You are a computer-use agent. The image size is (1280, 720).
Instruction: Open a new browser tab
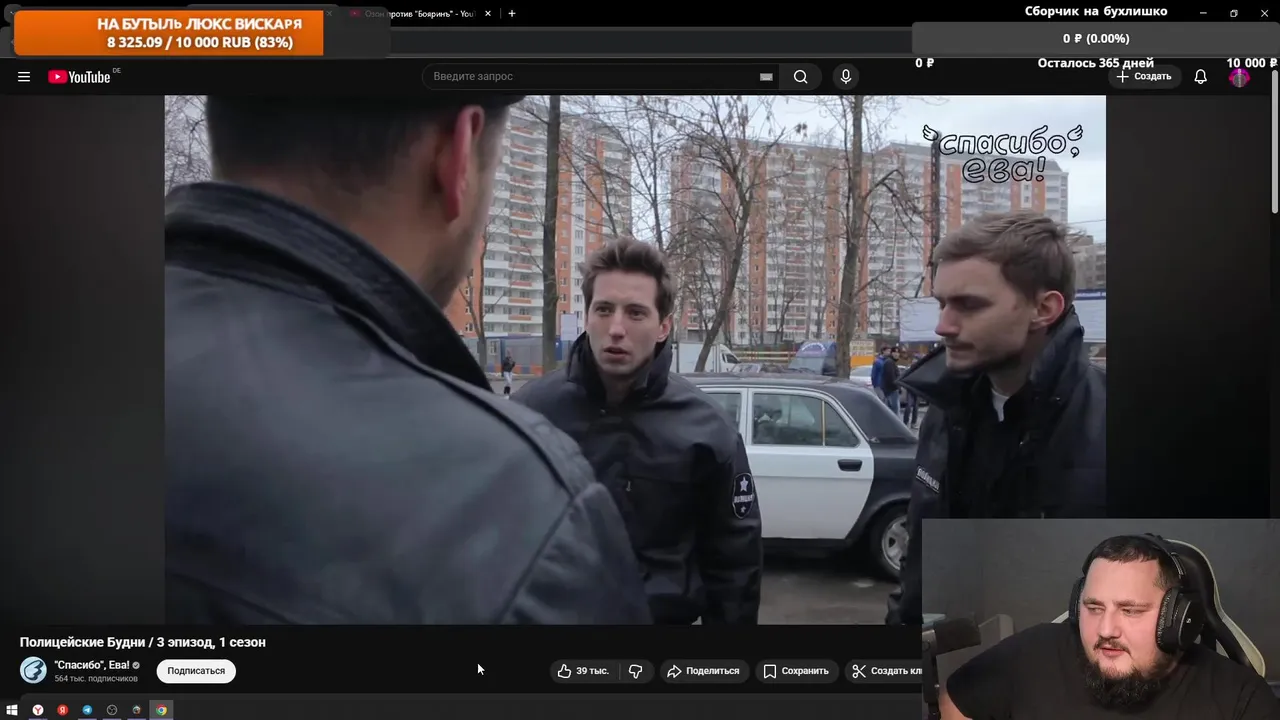(x=512, y=14)
